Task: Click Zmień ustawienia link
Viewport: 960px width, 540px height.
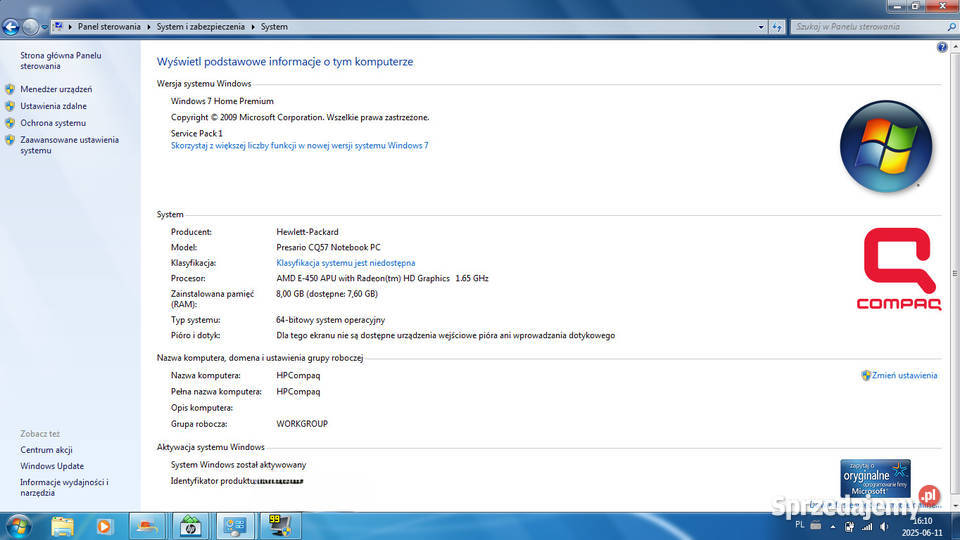Action: pyautogui.click(x=904, y=375)
